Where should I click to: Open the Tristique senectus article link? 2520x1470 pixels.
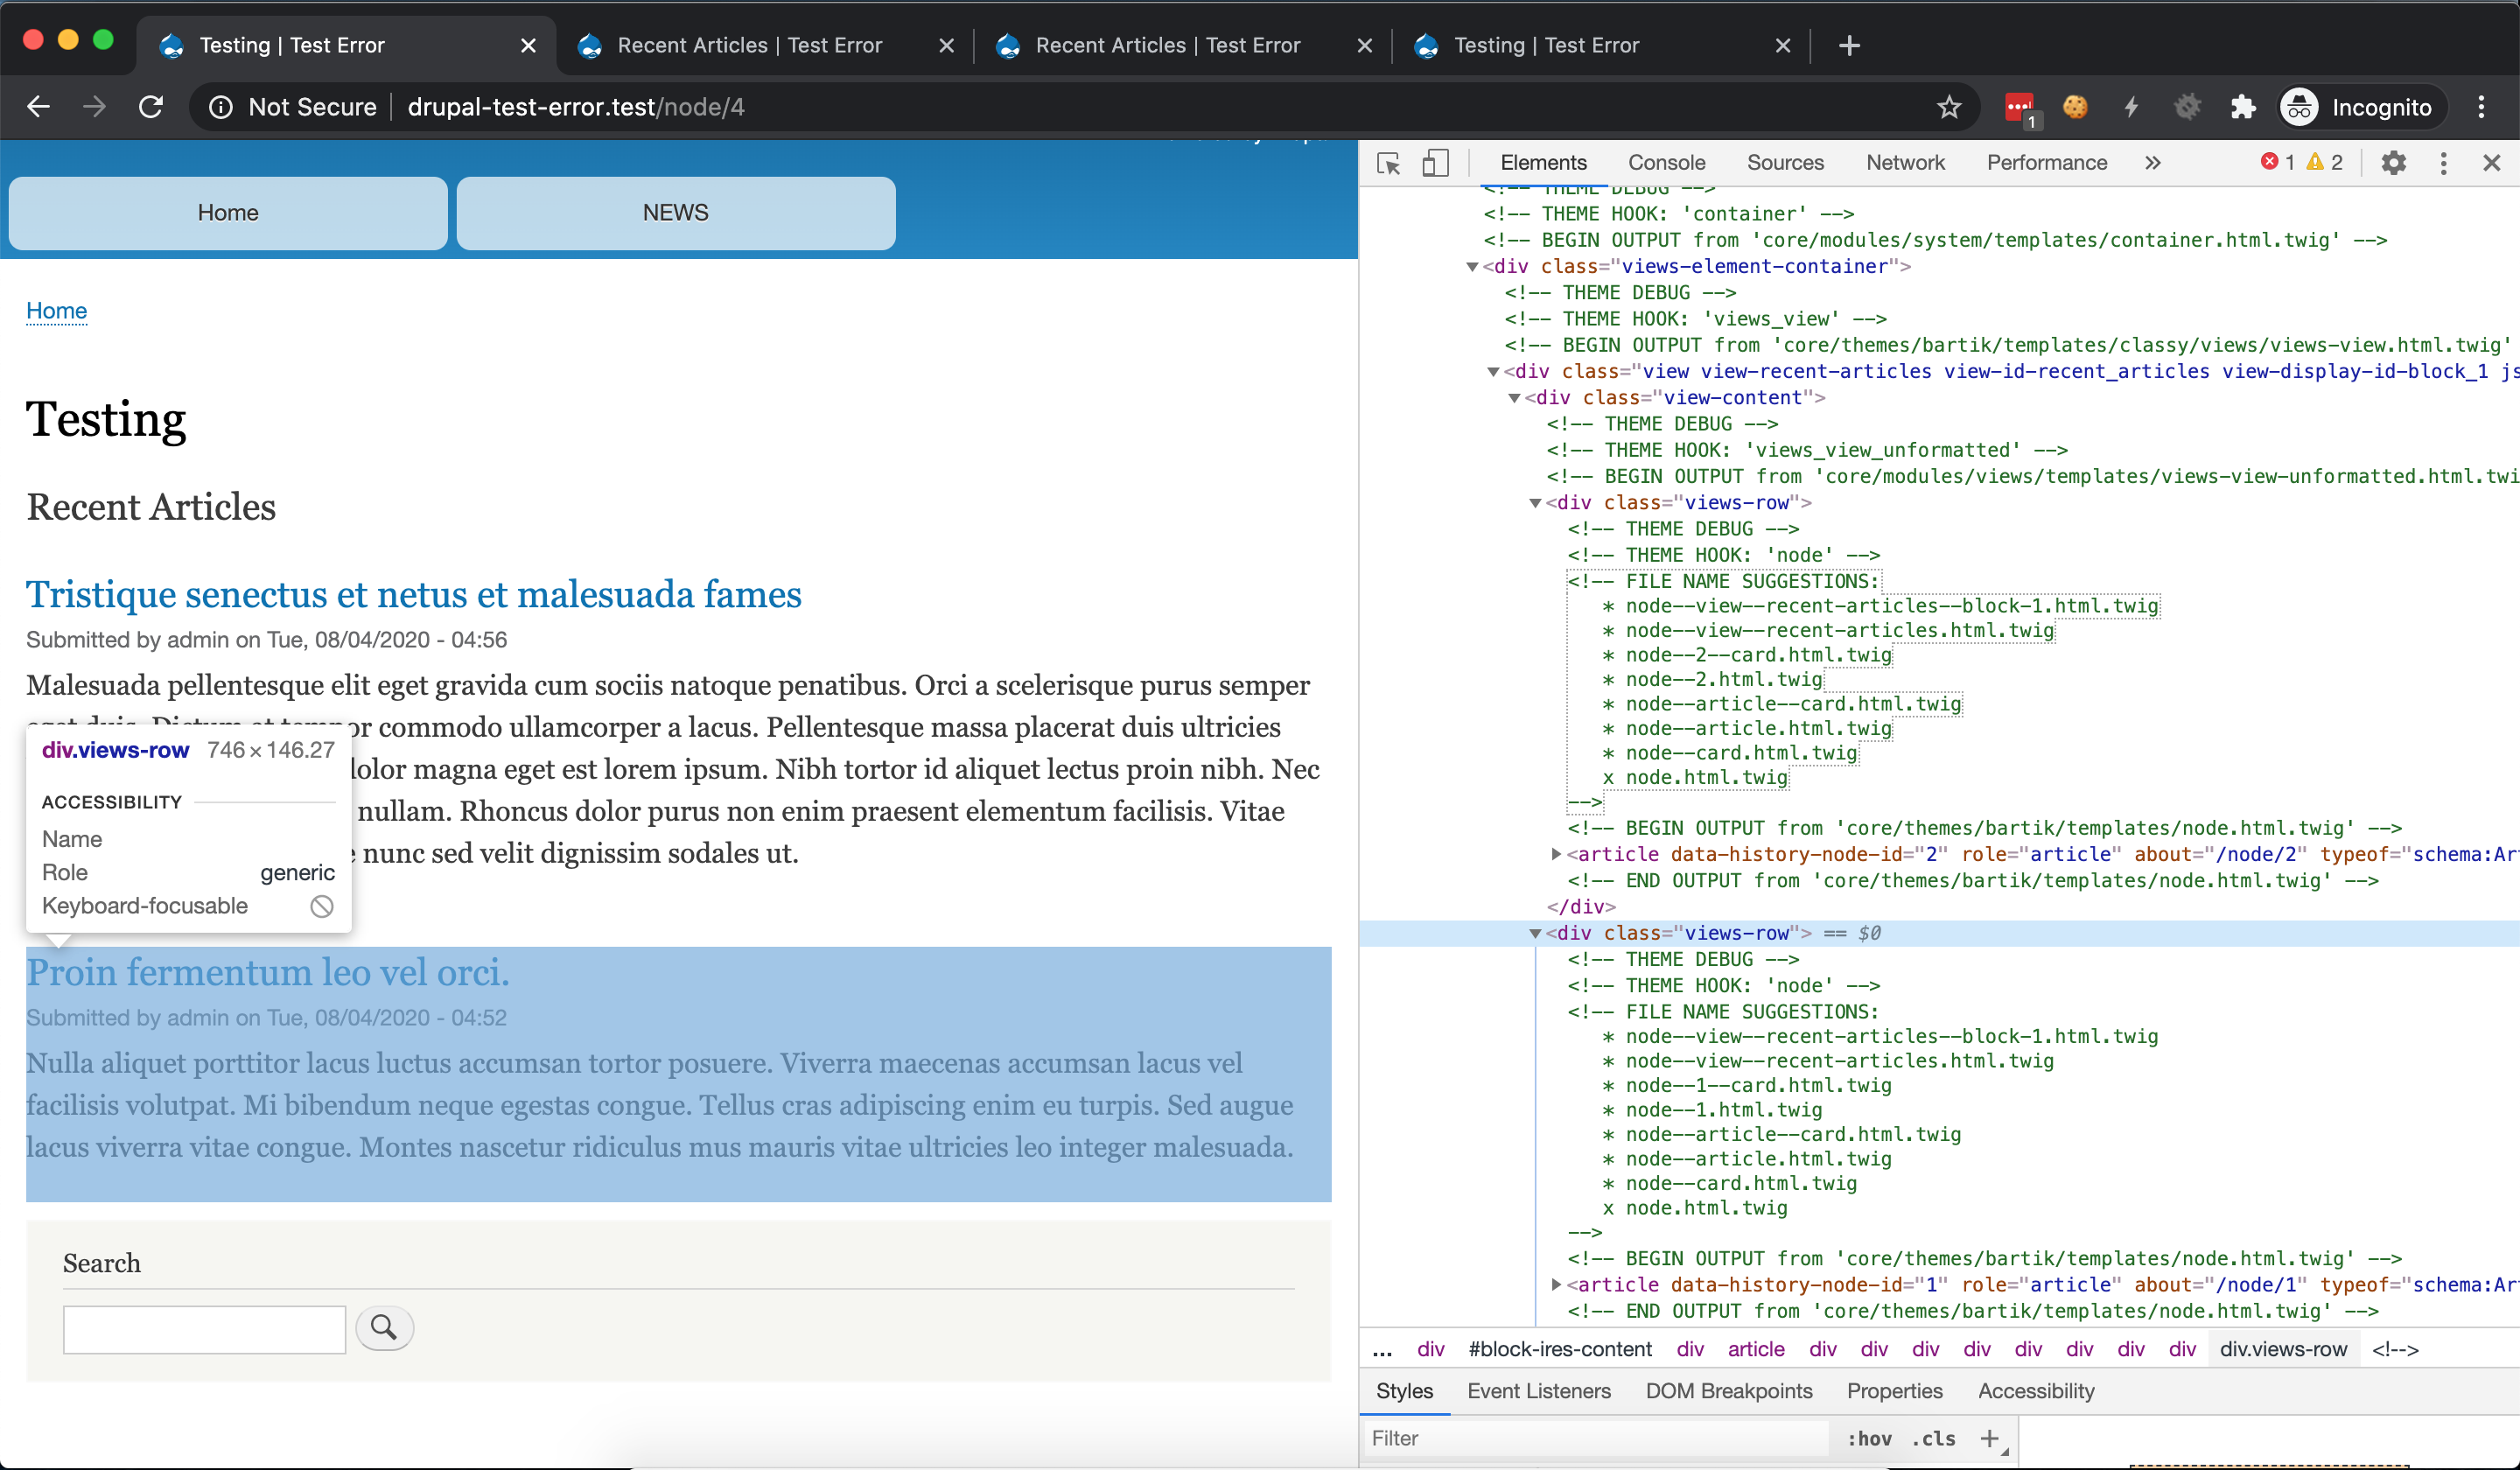click(413, 594)
